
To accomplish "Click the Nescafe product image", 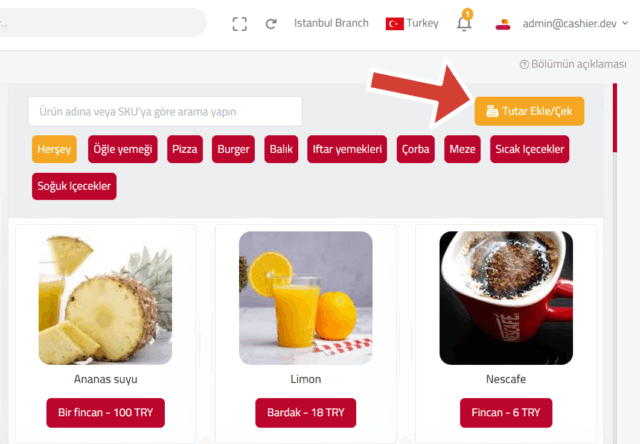I will coord(506,298).
